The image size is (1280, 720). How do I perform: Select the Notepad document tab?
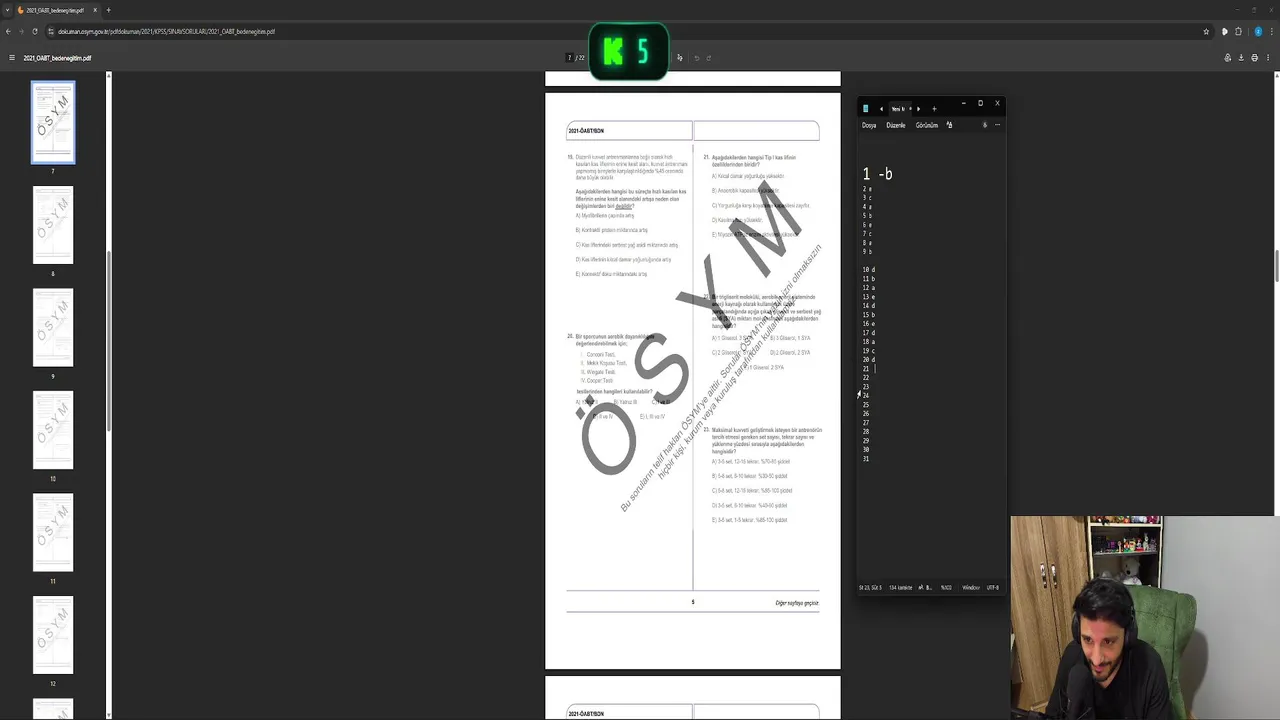click(898, 108)
